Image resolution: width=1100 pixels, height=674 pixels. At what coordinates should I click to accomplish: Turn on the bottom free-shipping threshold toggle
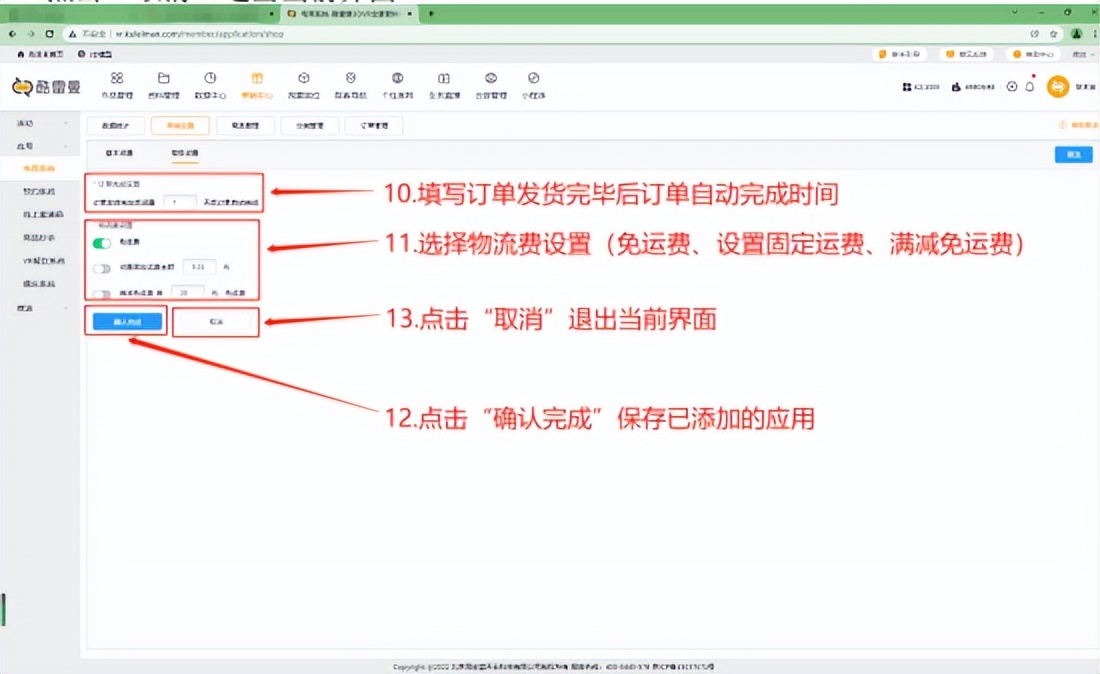[101, 292]
